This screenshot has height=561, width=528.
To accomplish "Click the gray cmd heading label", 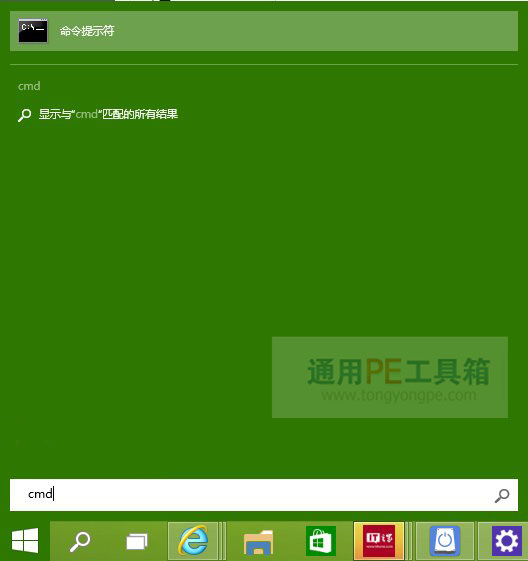I will [29, 86].
